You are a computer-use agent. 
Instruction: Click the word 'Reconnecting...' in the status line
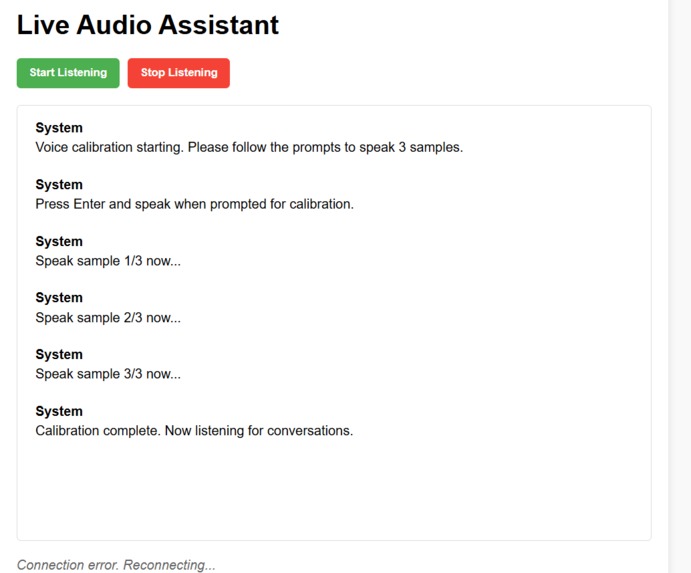[x=169, y=565]
